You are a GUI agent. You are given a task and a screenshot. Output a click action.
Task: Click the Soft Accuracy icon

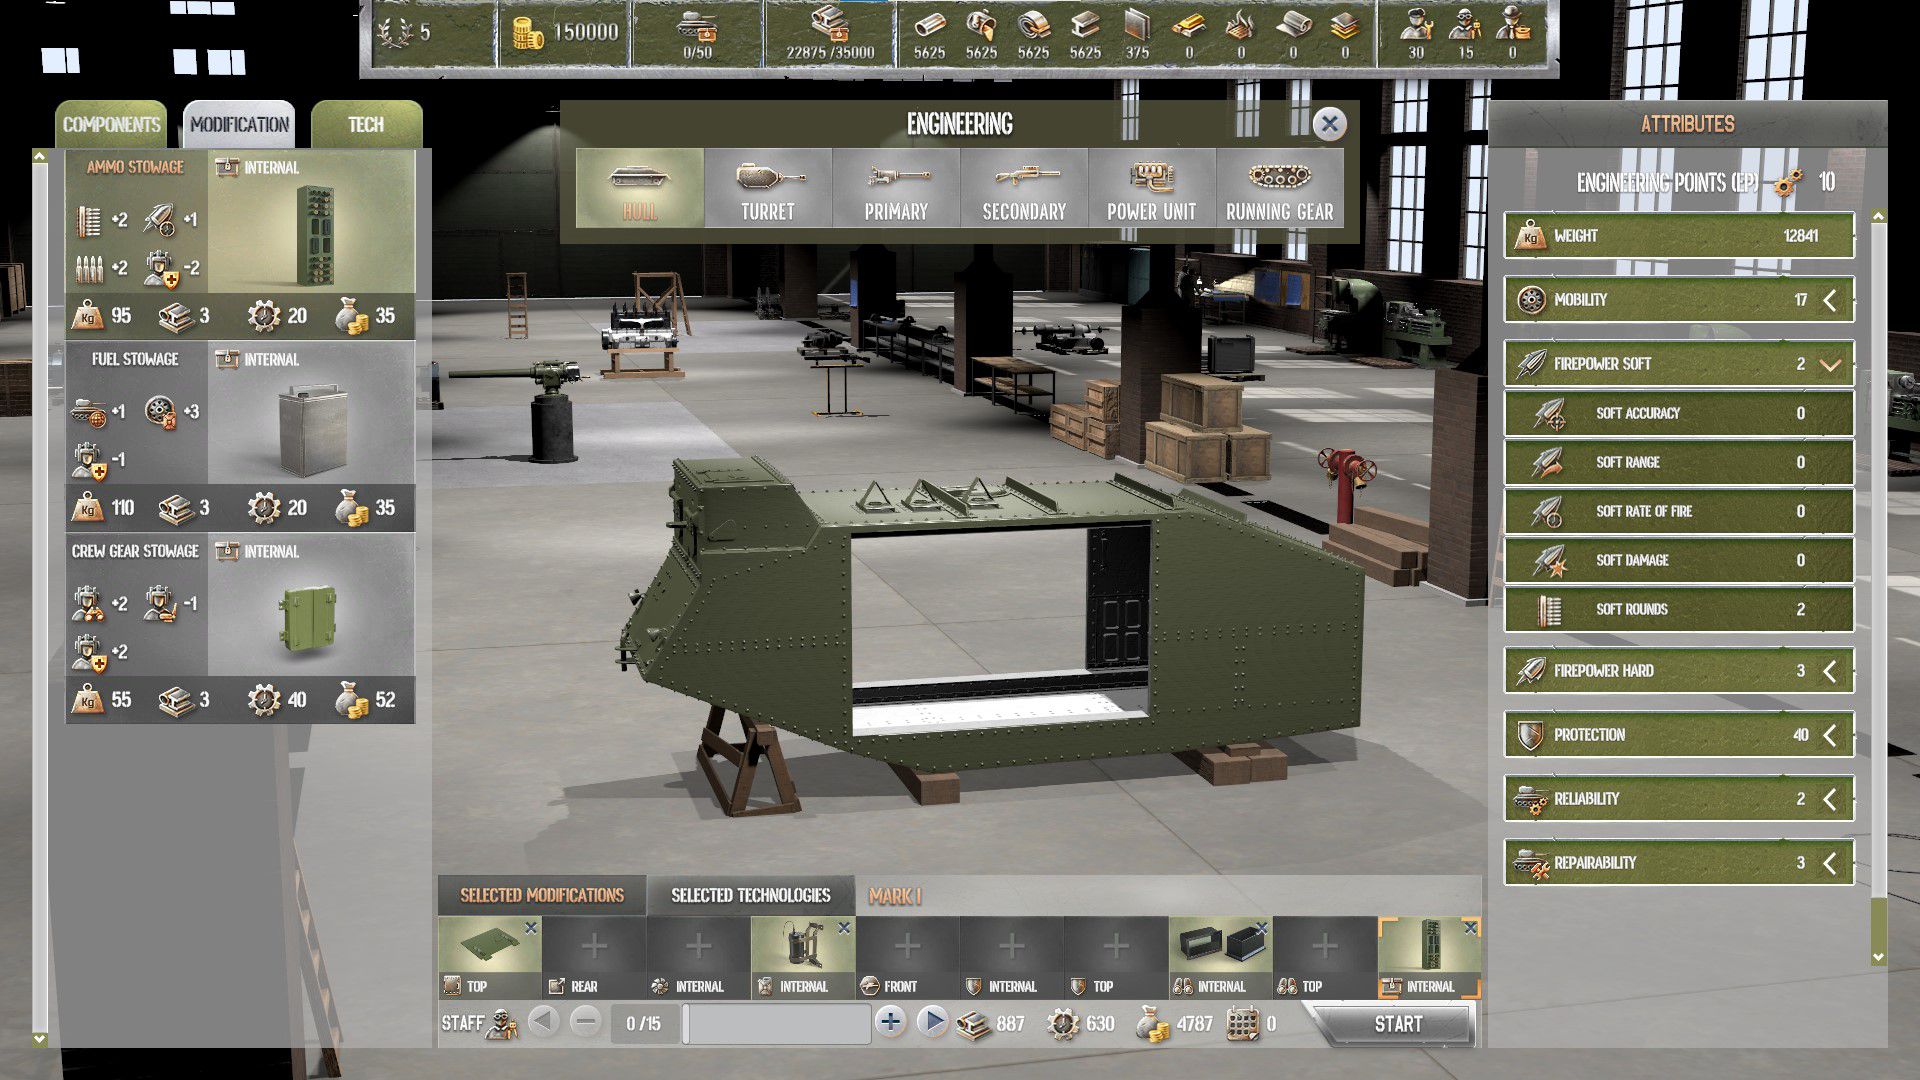point(1549,413)
